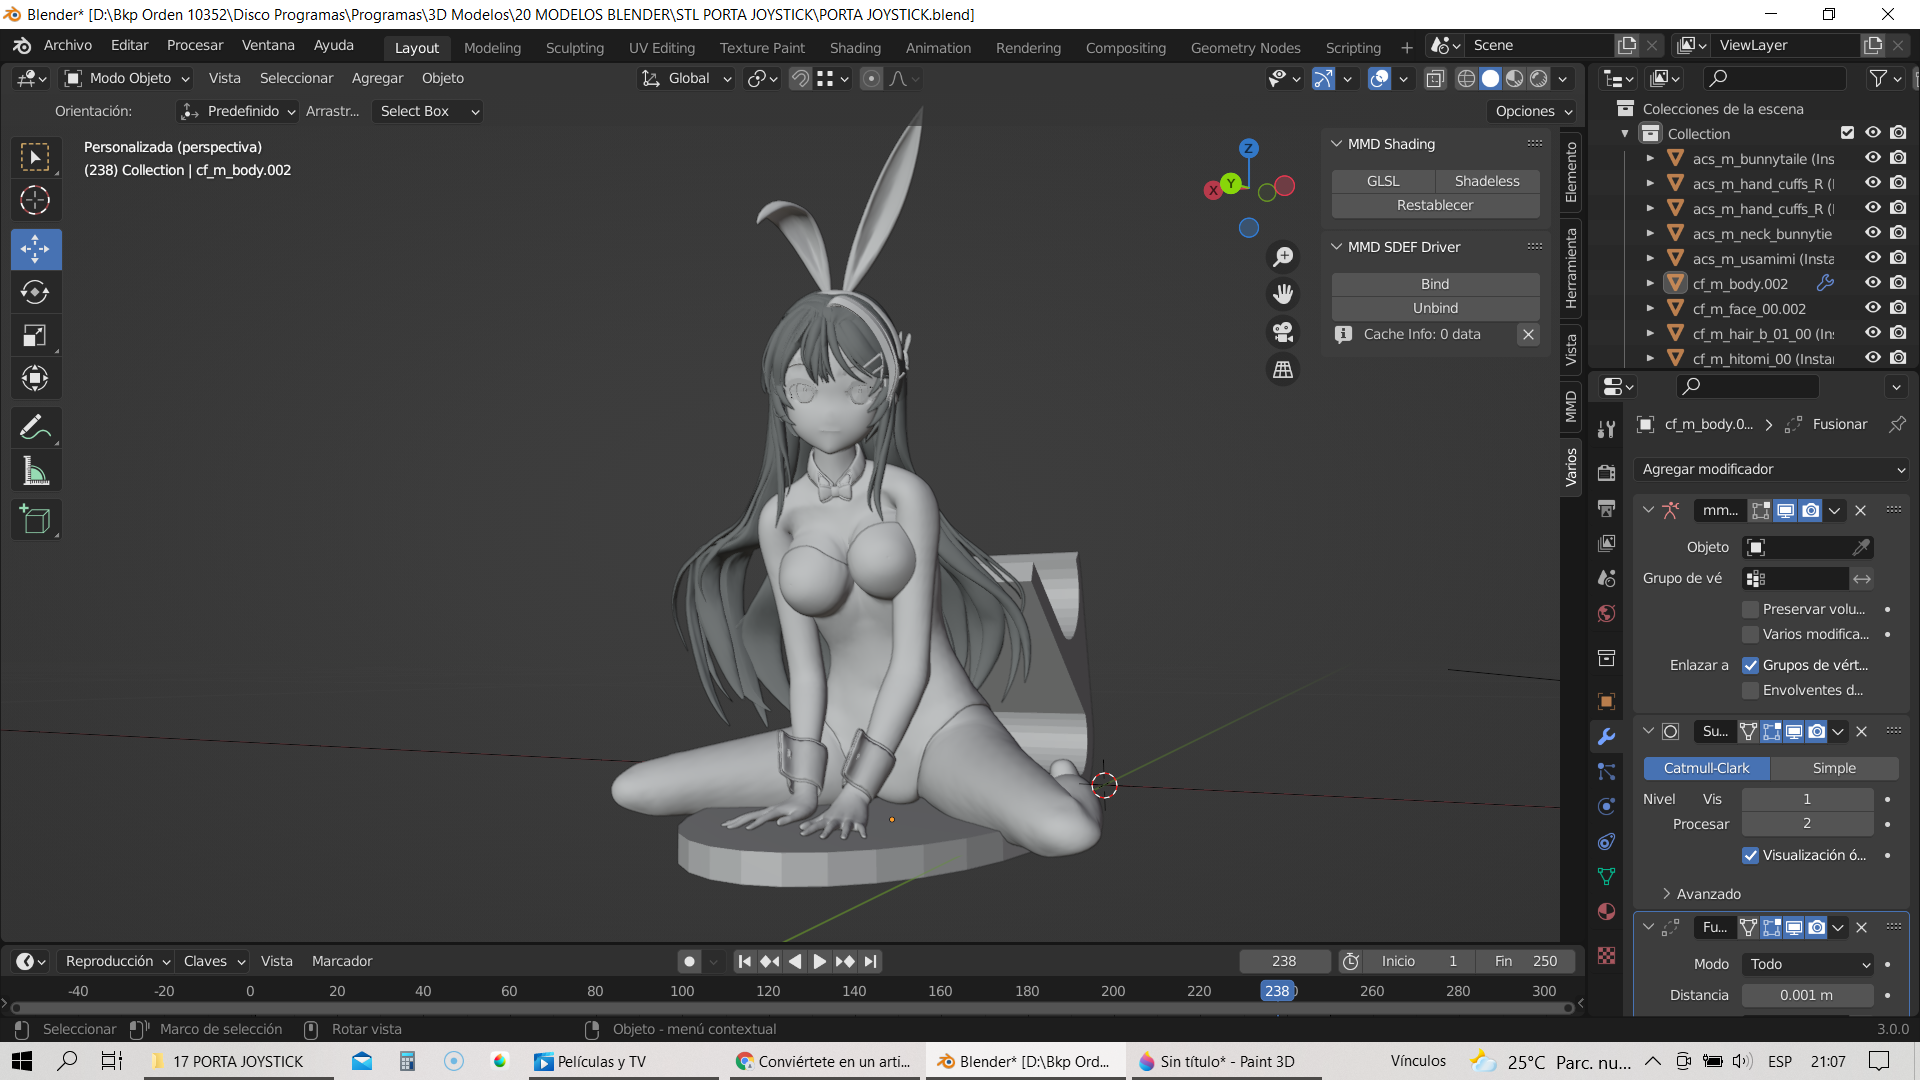
Task: Activate the Scale tool
Action: click(35, 335)
